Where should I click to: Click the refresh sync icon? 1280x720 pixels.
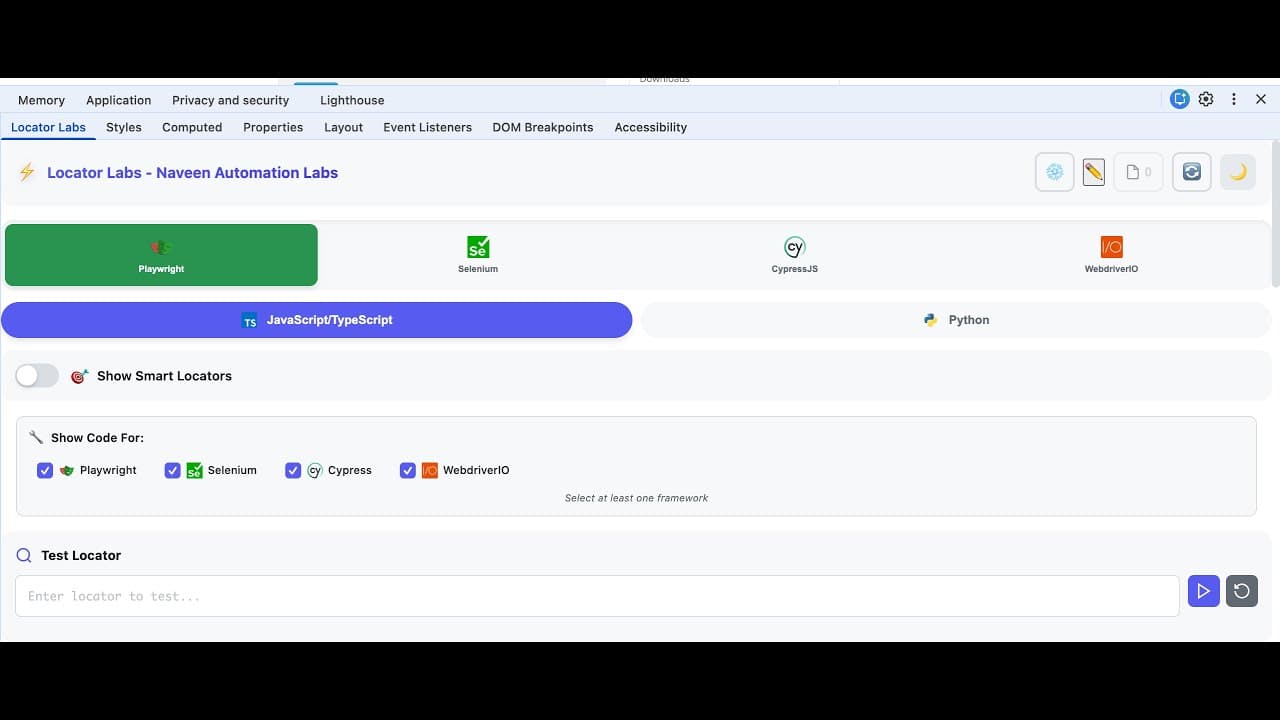coord(1191,171)
